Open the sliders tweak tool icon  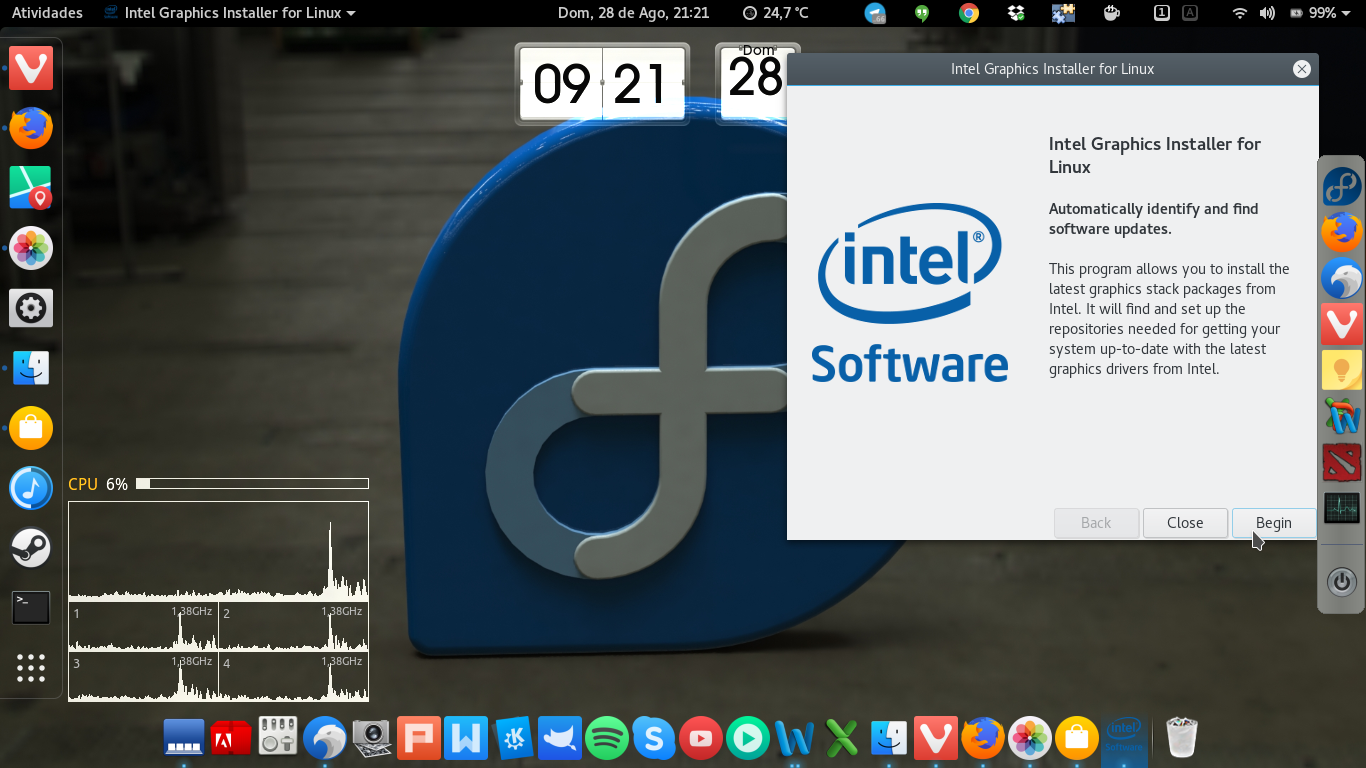click(278, 738)
